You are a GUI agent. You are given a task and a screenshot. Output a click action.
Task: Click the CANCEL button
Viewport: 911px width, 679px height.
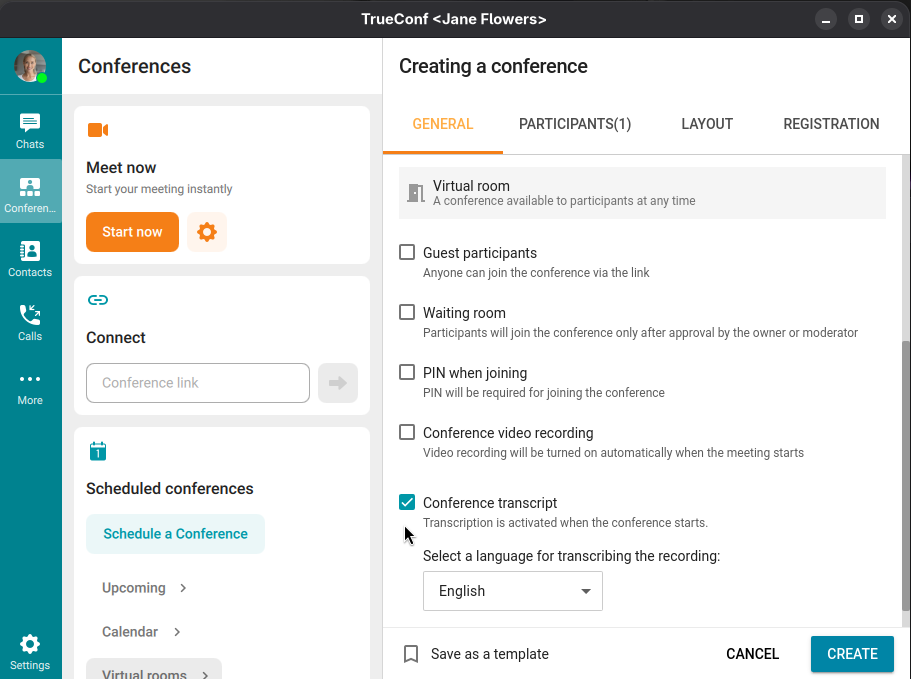click(752, 653)
